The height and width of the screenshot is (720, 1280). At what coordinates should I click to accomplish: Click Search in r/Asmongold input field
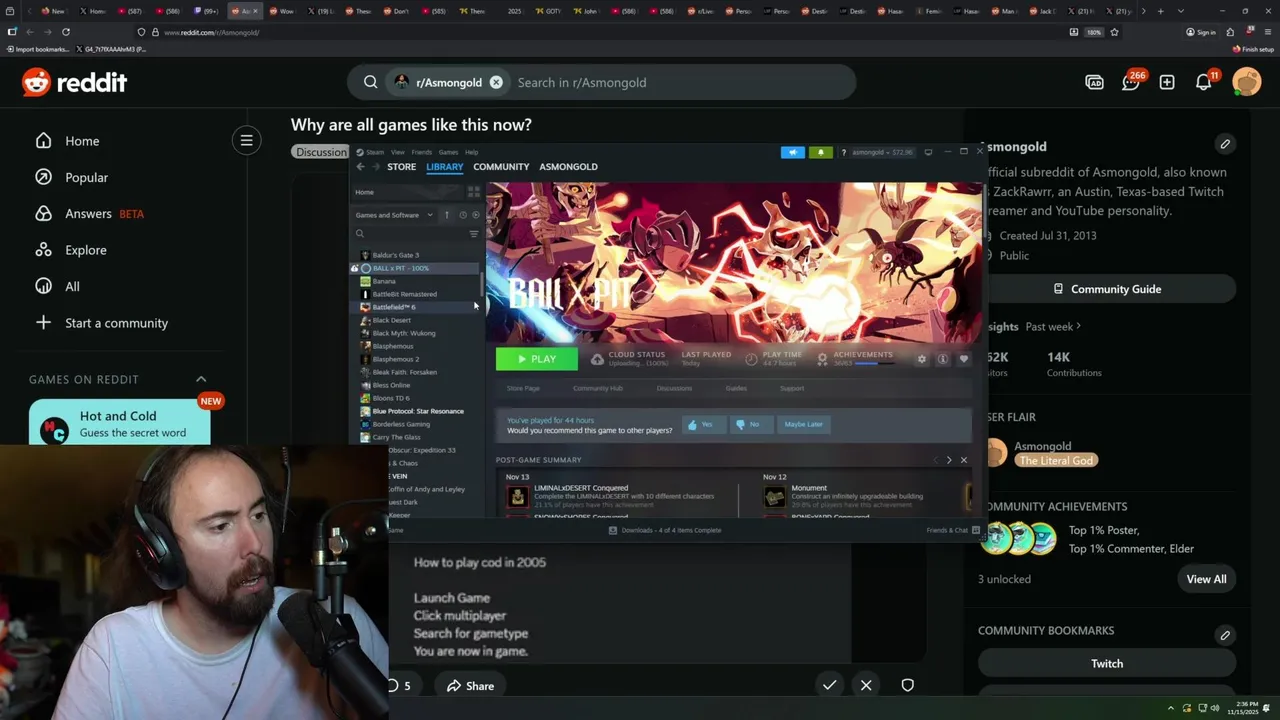click(x=680, y=82)
